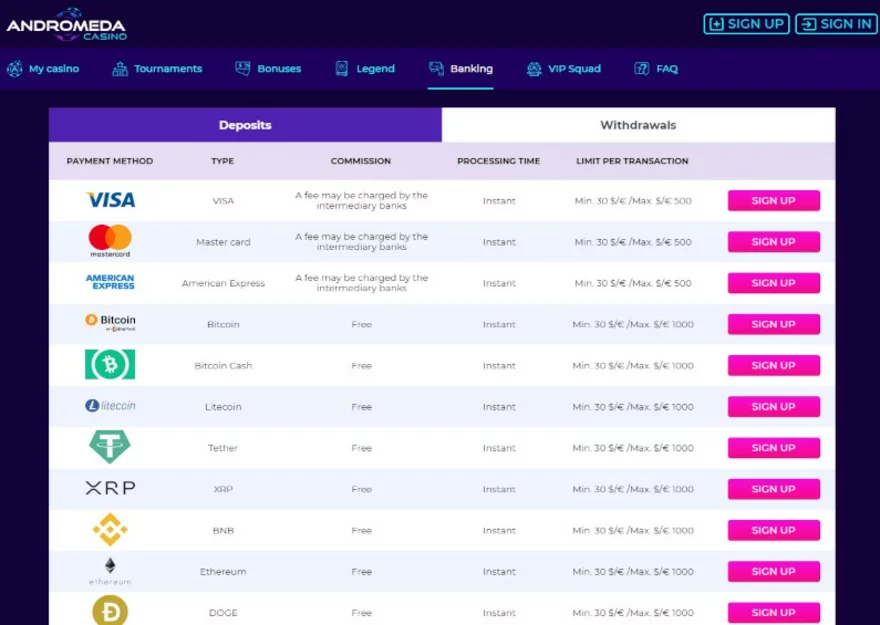880x625 pixels.
Task: Click the Ethereum logo
Action: coord(110,570)
